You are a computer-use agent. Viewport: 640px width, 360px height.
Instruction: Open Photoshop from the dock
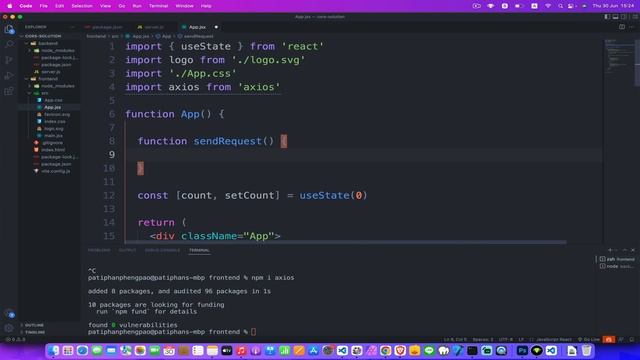[522, 350]
